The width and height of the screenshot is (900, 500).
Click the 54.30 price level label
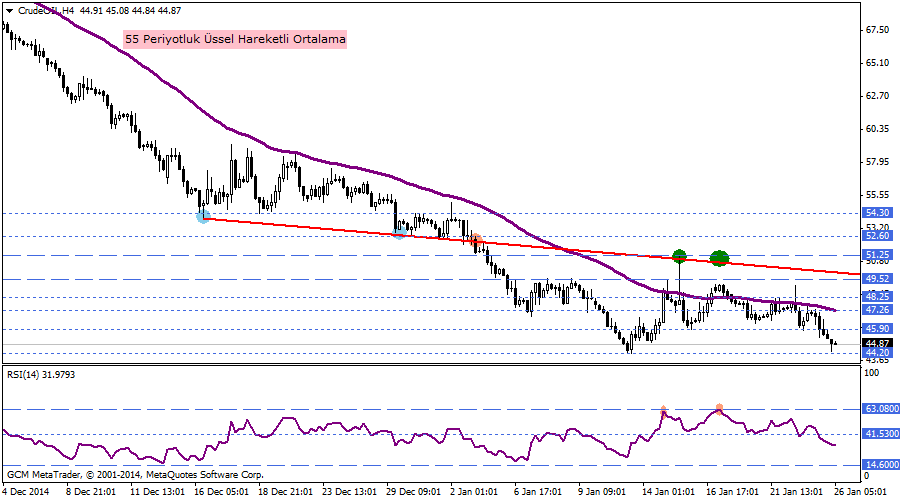(x=877, y=213)
